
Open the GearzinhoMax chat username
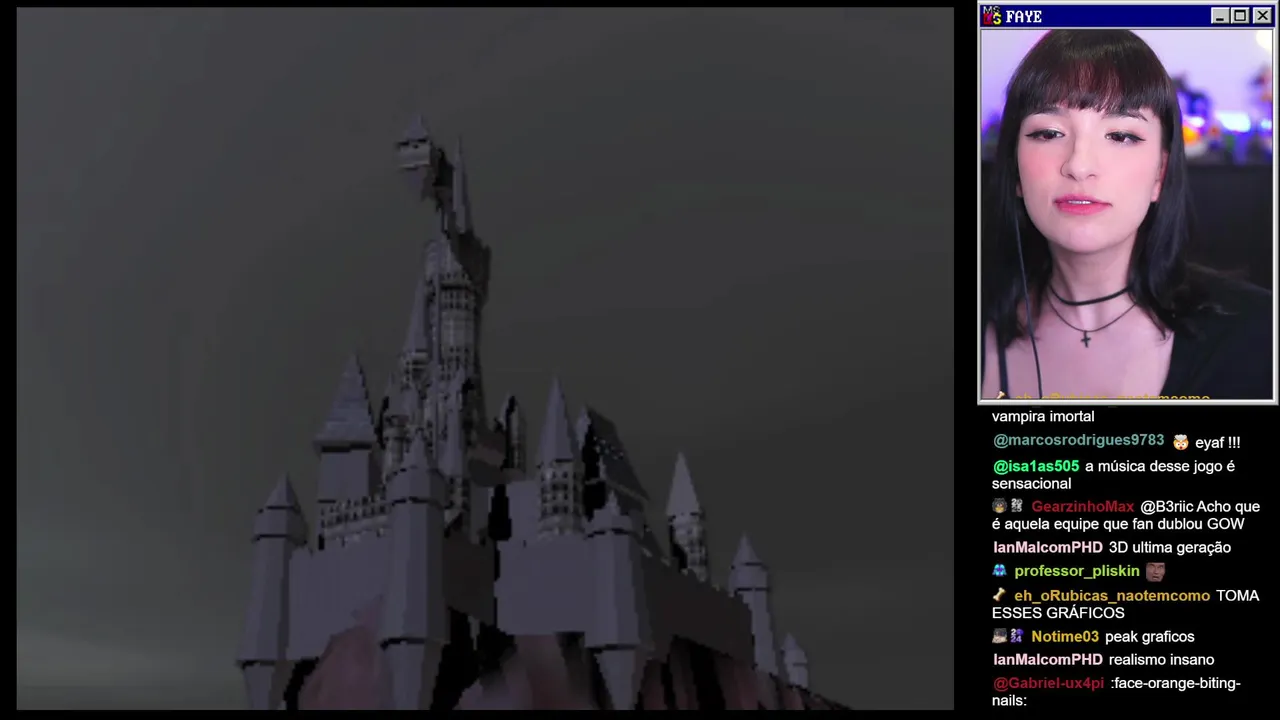(1083, 507)
